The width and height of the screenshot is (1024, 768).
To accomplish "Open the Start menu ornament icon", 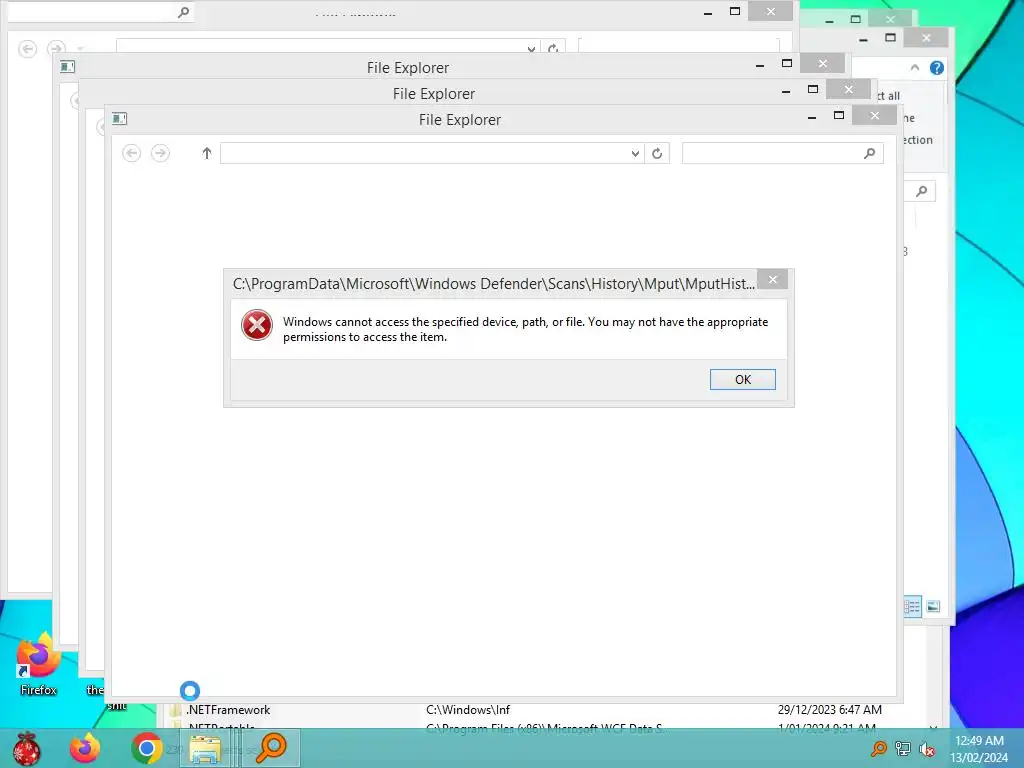I will click(26, 748).
